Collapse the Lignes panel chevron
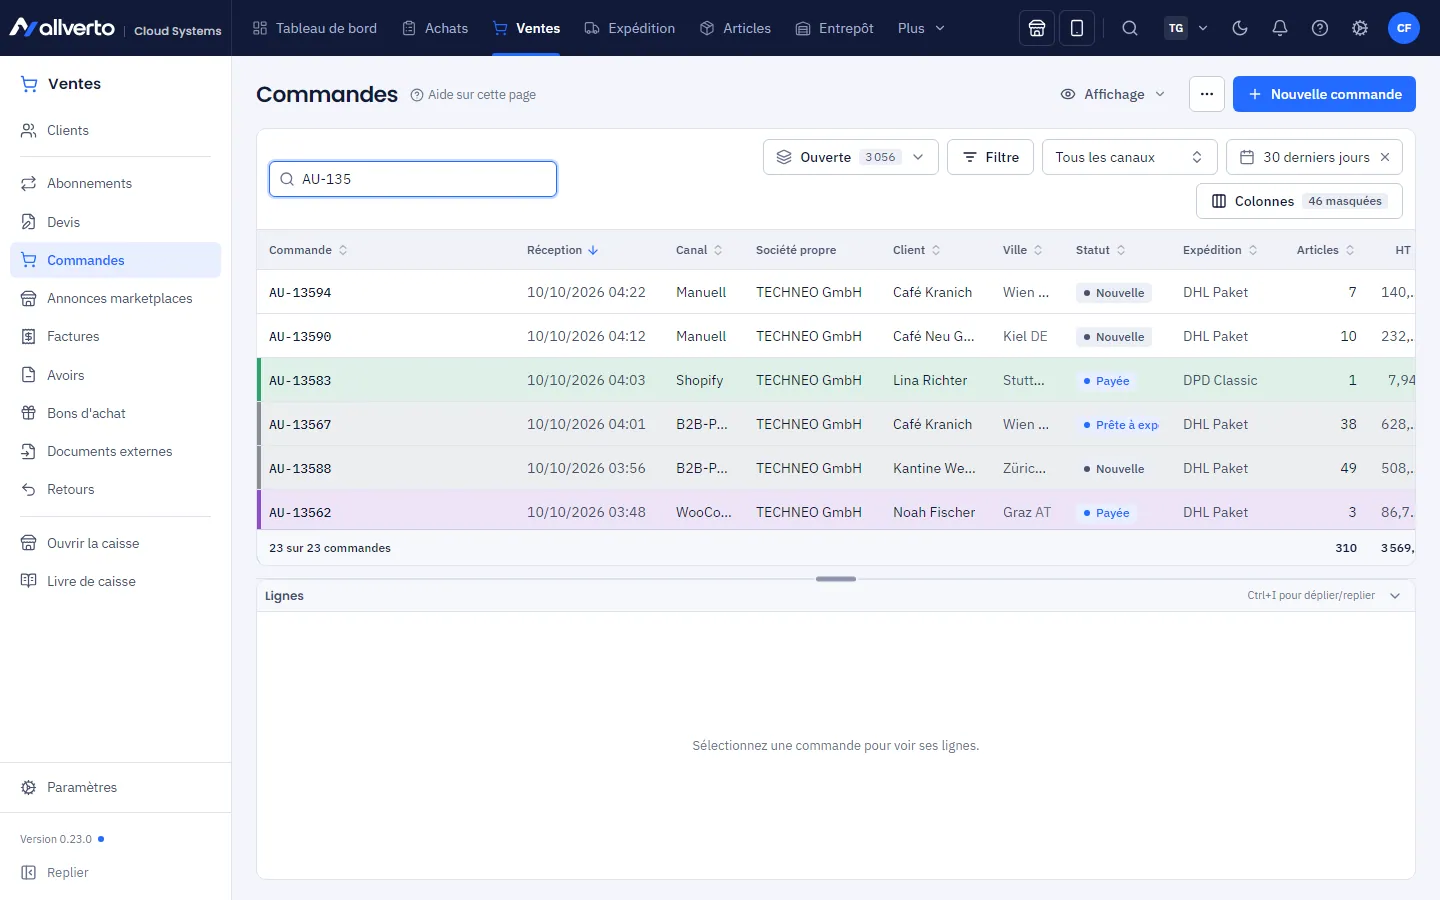The image size is (1440, 900). 1395,596
